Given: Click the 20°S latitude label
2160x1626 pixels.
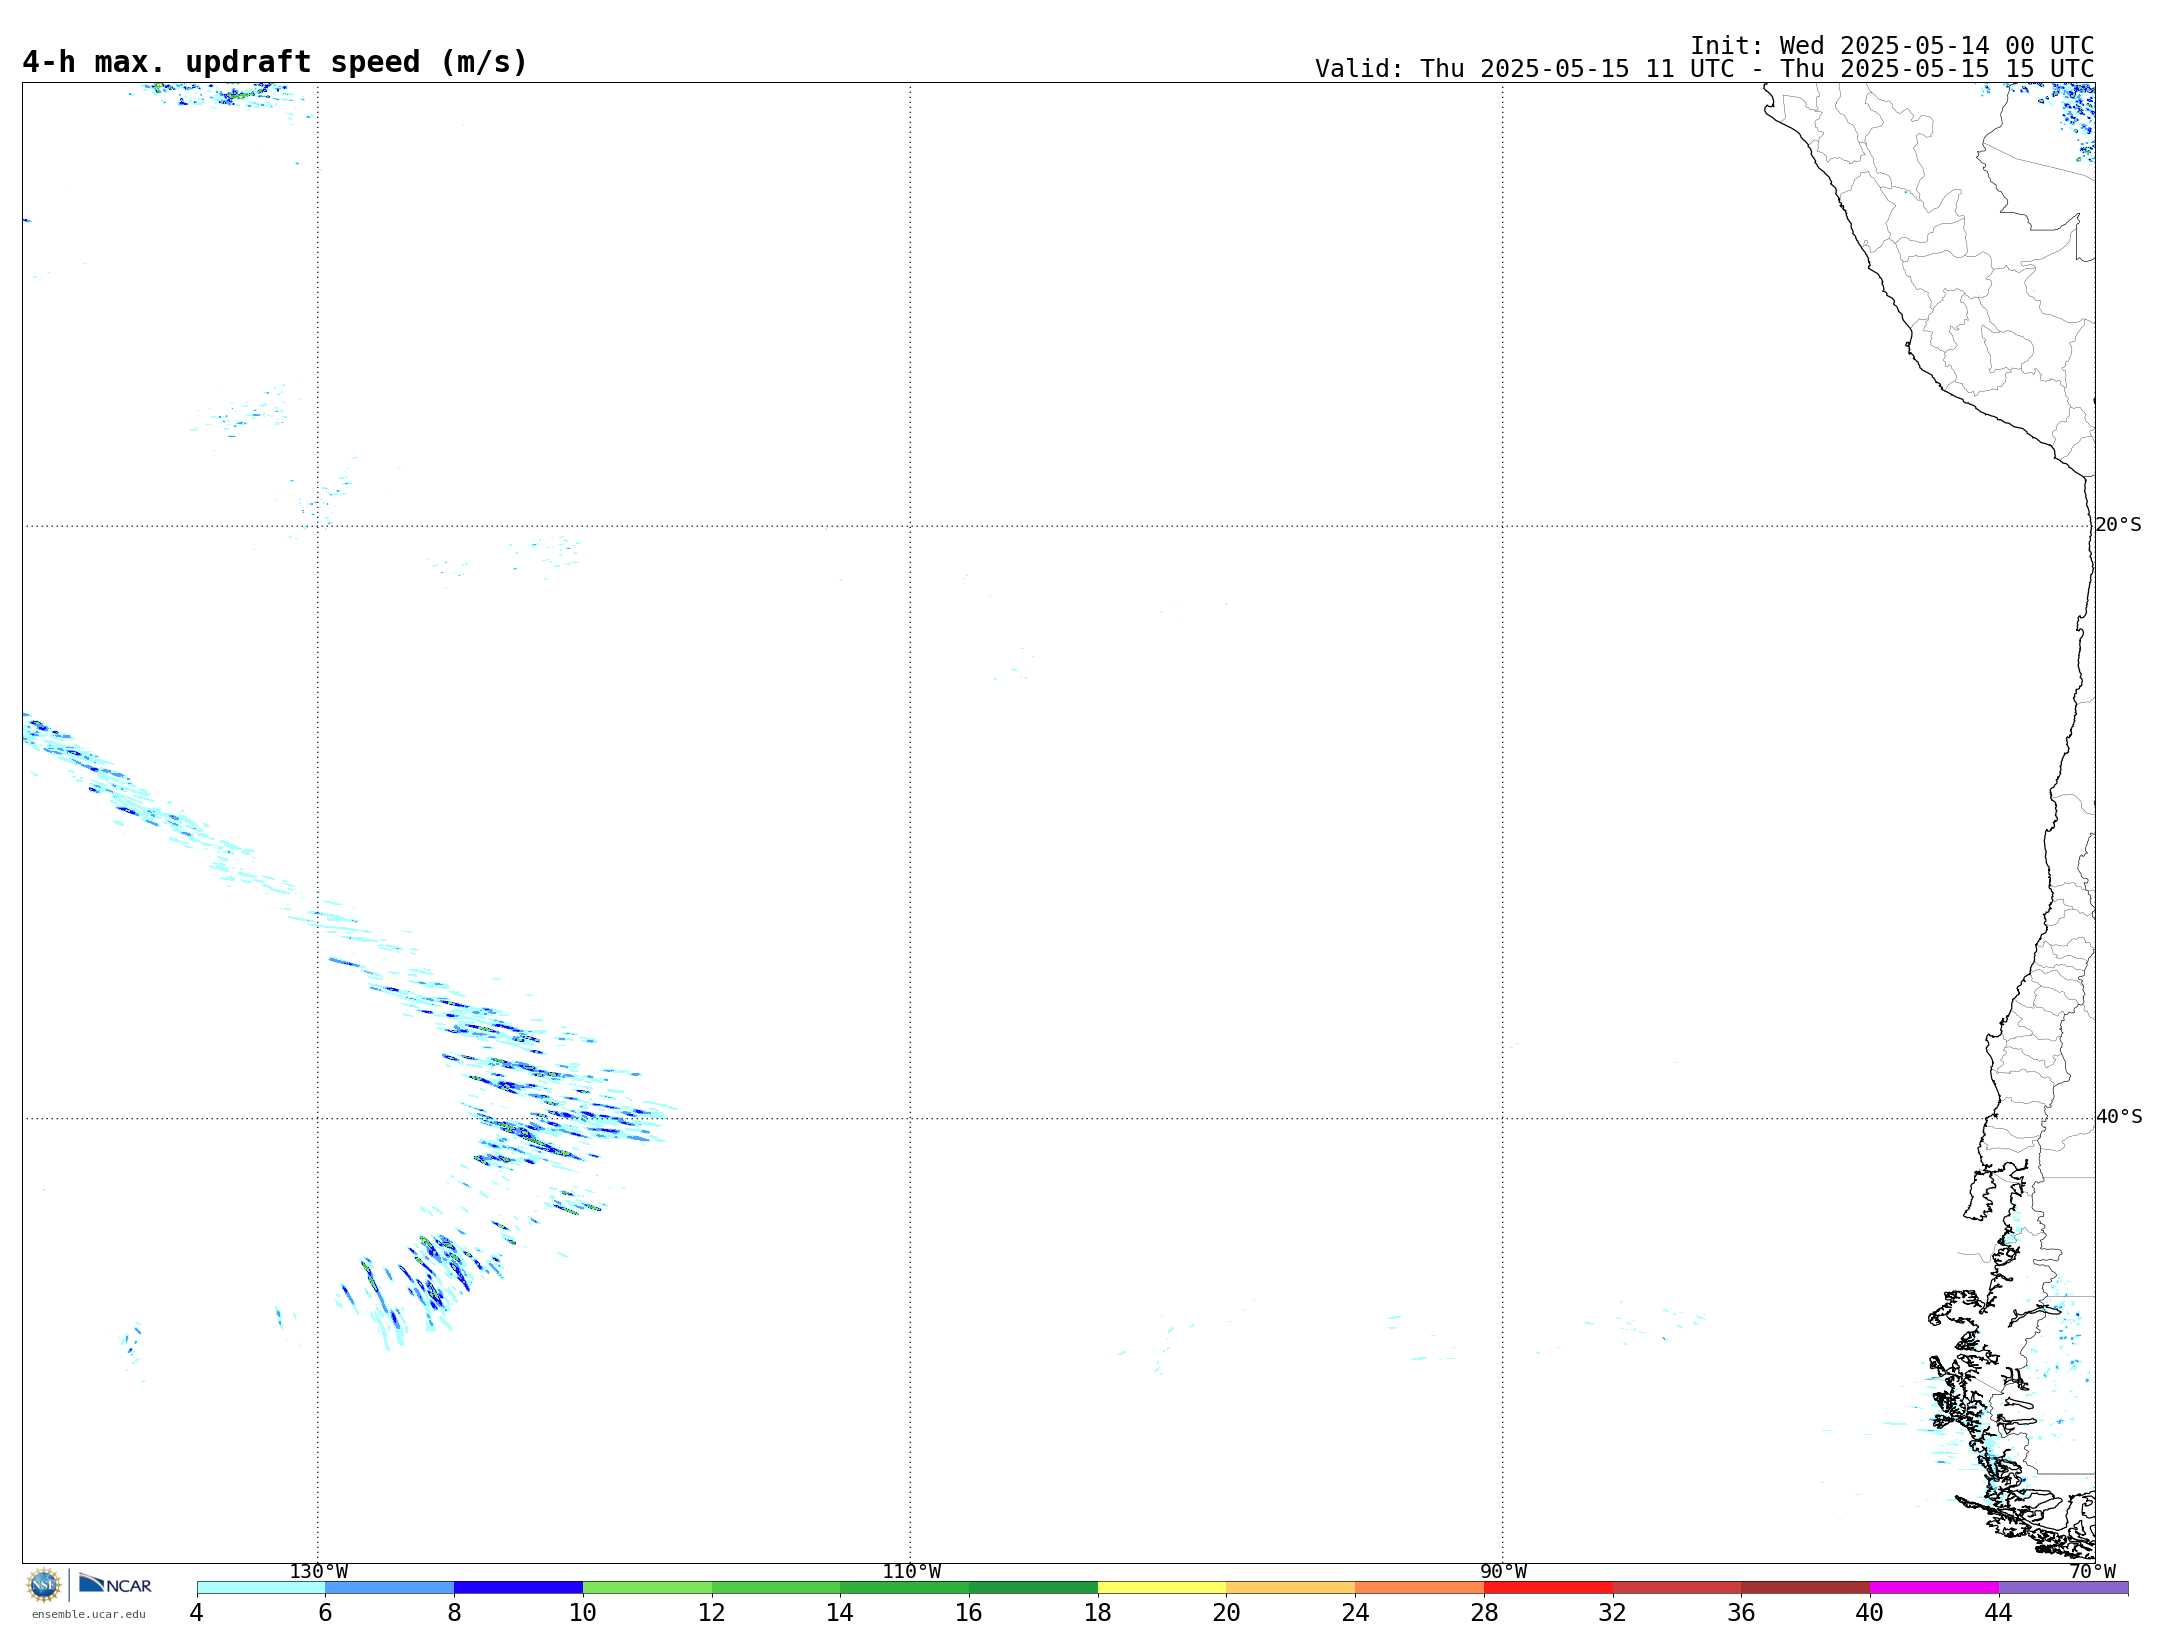Looking at the screenshot, I should click(x=2118, y=525).
